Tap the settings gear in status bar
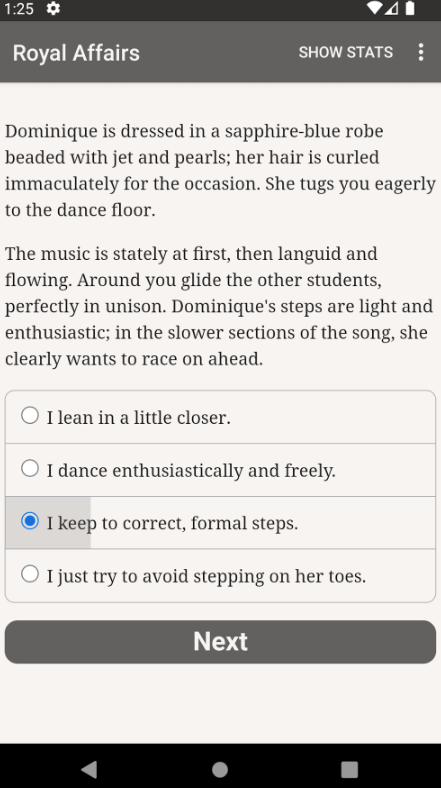The height and width of the screenshot is (788, 441). tap(53, 9)
